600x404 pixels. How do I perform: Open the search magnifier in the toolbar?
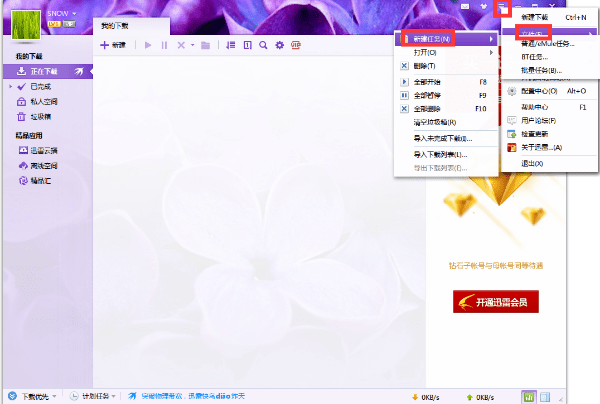[263, 45]
